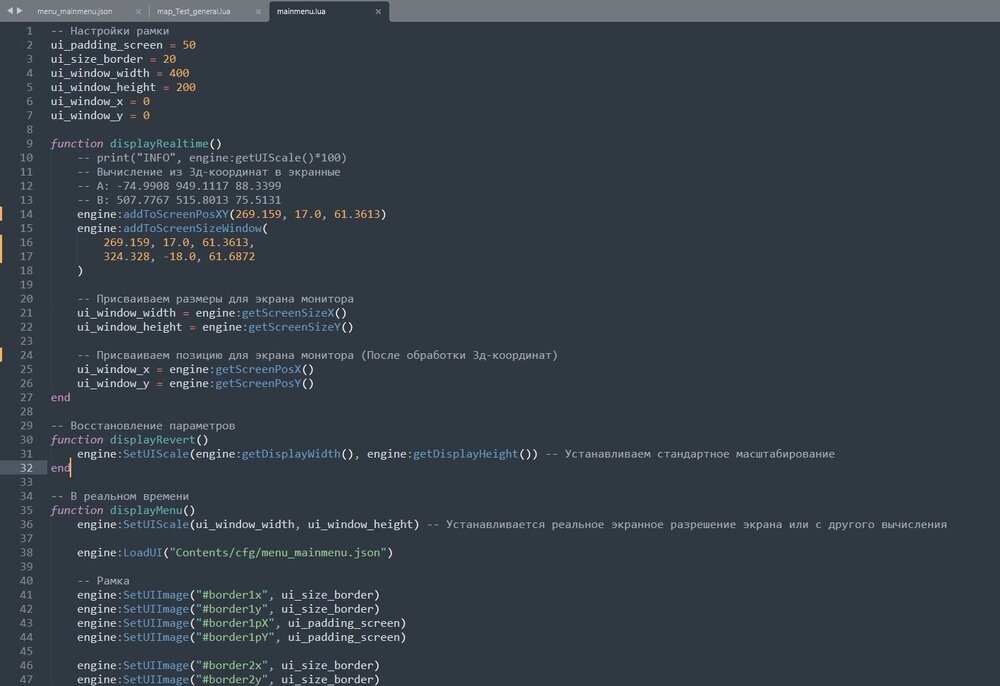Close the menu_mainmenu.json tab
Screen dimensions: 1000x686
(137, 11)
